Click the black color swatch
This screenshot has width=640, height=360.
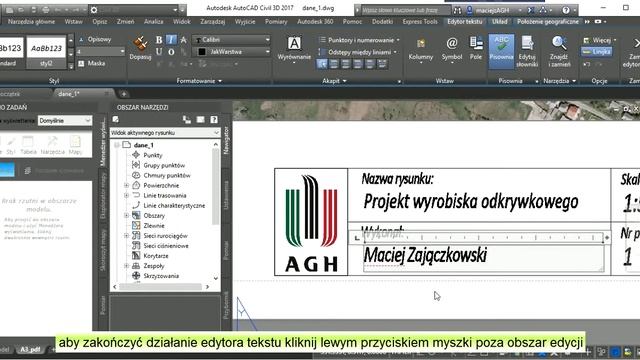pyautogui.click(x=202, y=52)
